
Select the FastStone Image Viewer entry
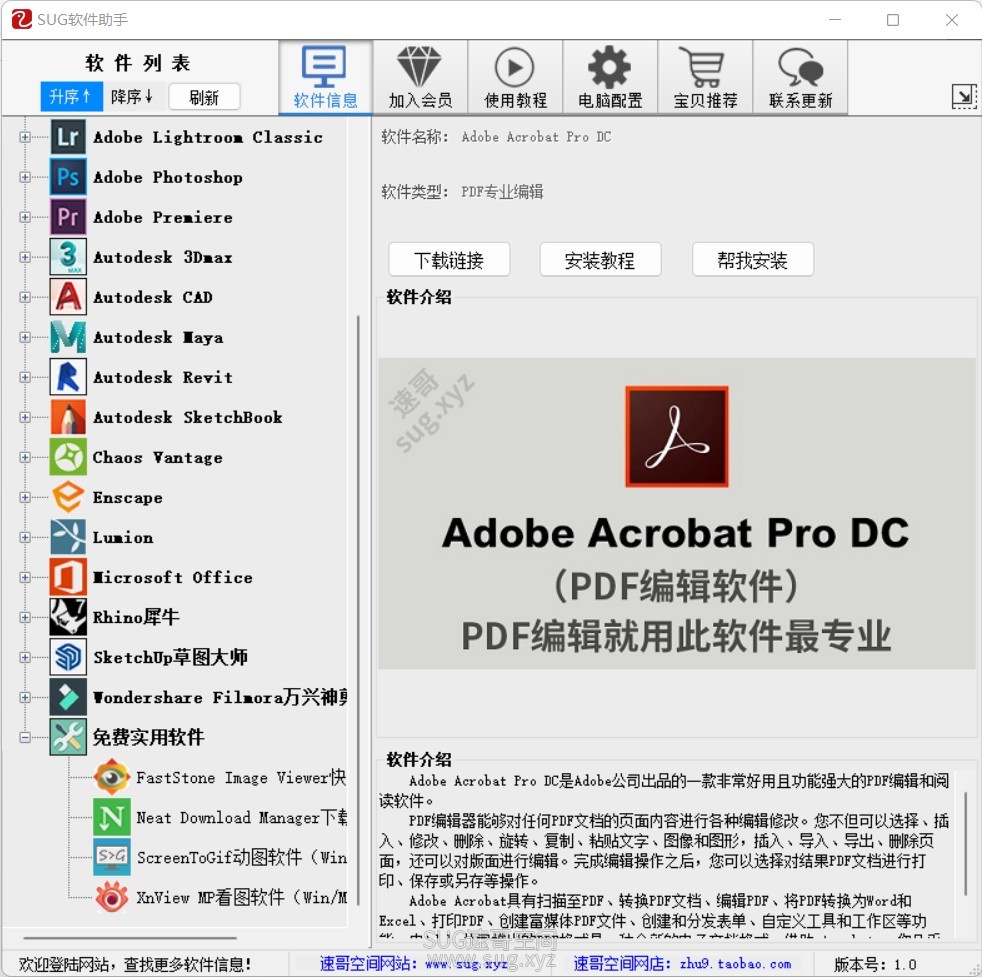(241, 778)
